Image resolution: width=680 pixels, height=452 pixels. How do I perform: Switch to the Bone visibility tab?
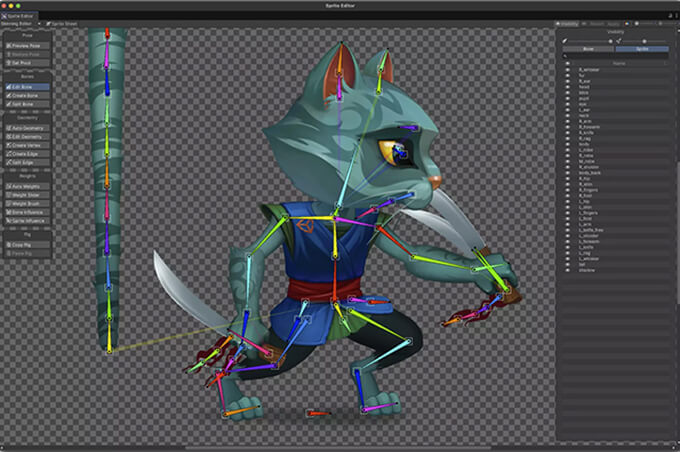[589, 48]
